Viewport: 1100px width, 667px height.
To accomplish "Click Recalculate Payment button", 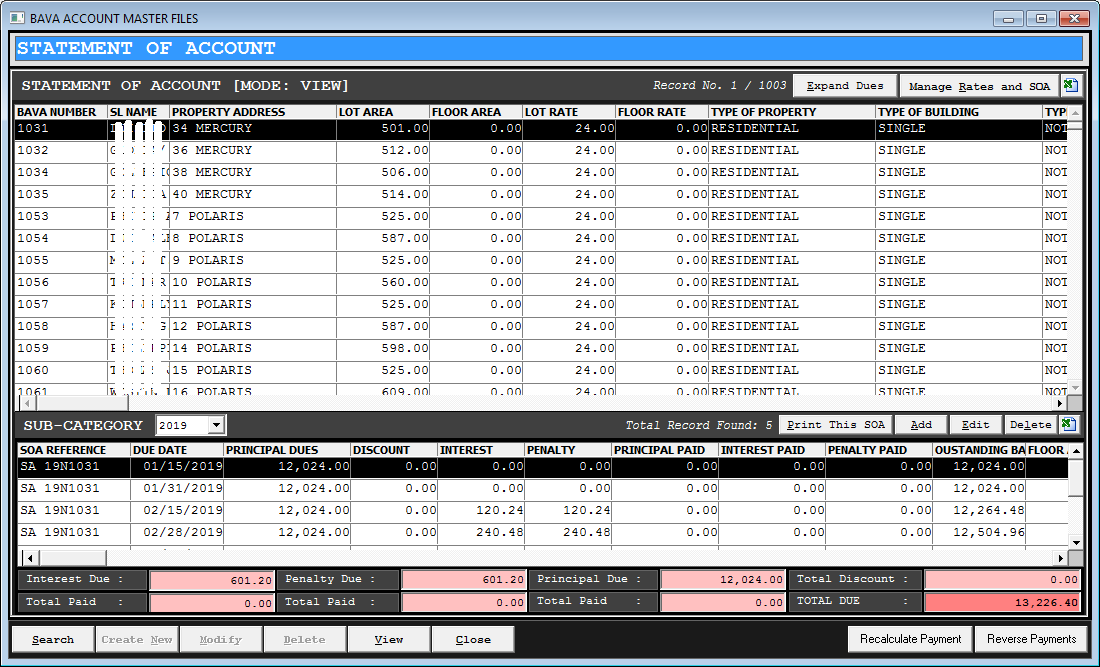I will point(910,639).
